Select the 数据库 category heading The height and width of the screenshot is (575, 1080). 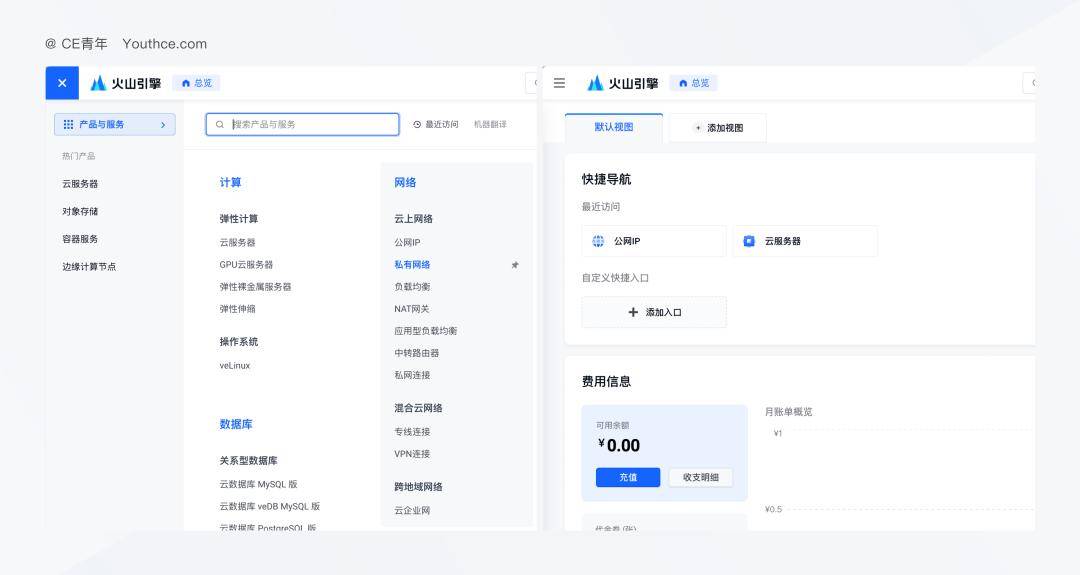coord(236,424)
